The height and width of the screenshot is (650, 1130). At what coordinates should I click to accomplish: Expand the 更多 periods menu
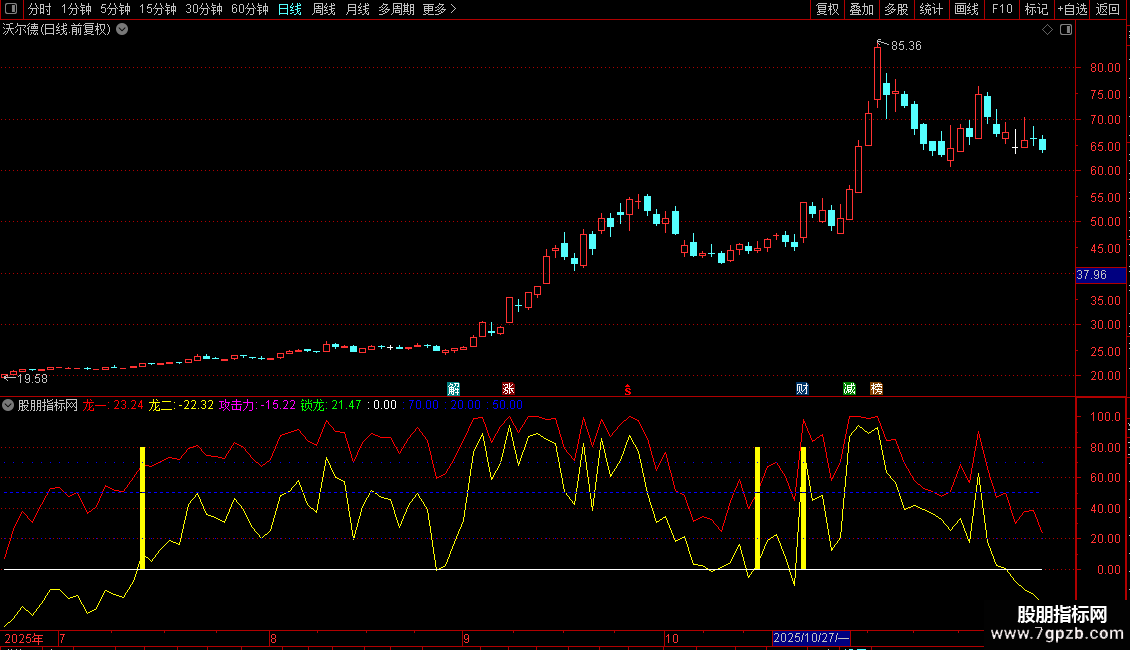(439, 9)
